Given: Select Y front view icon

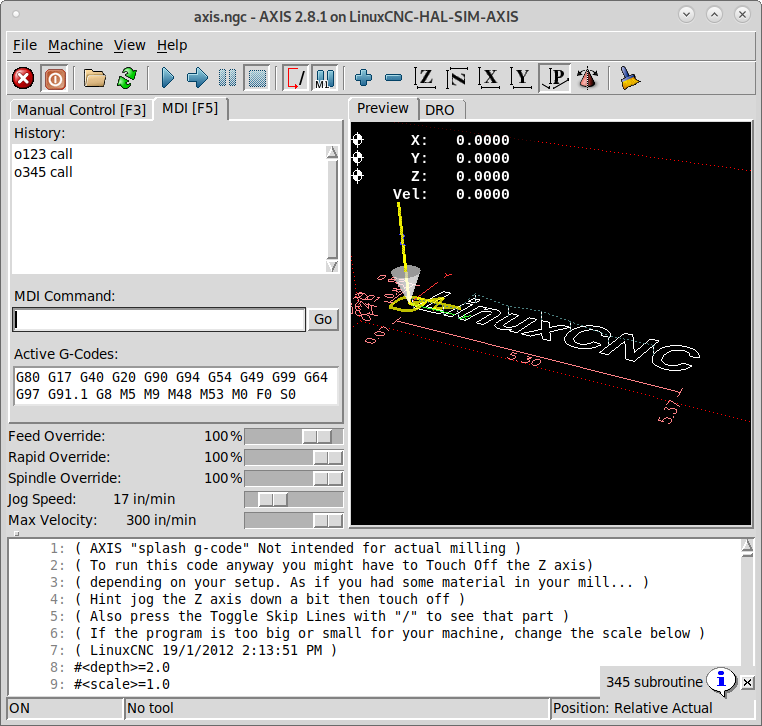Looking at the screenshot, I should (x=521, y=78).
